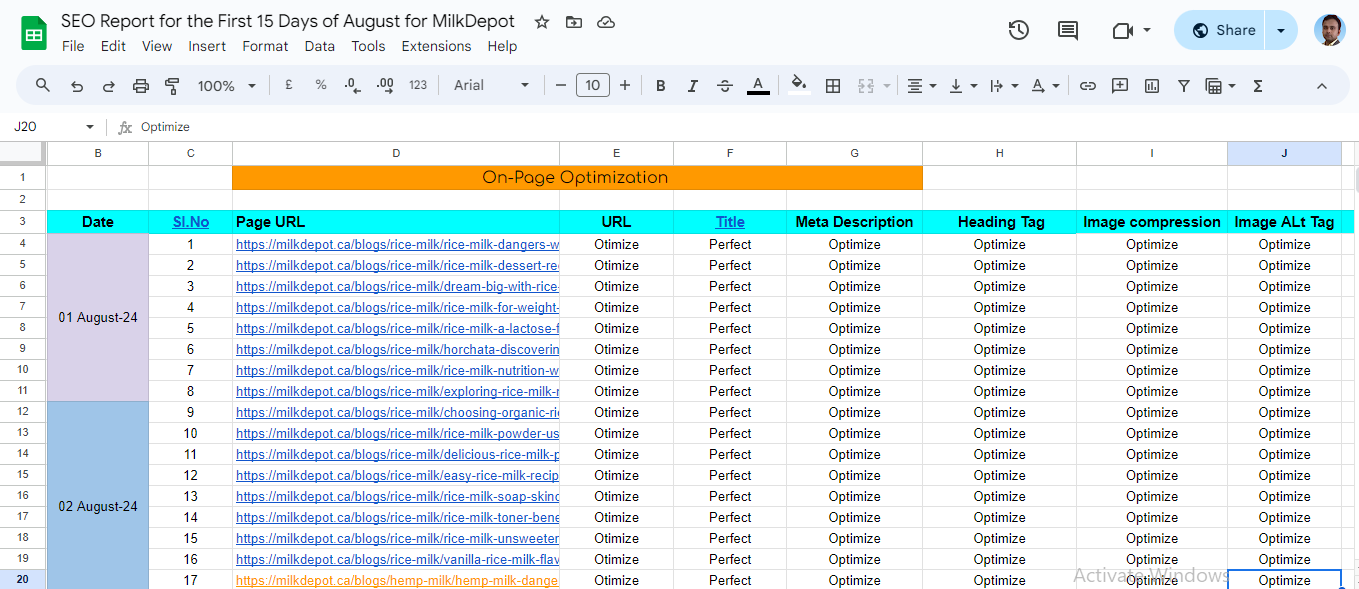
Task: Click the Title column header link
Action: 730,222
